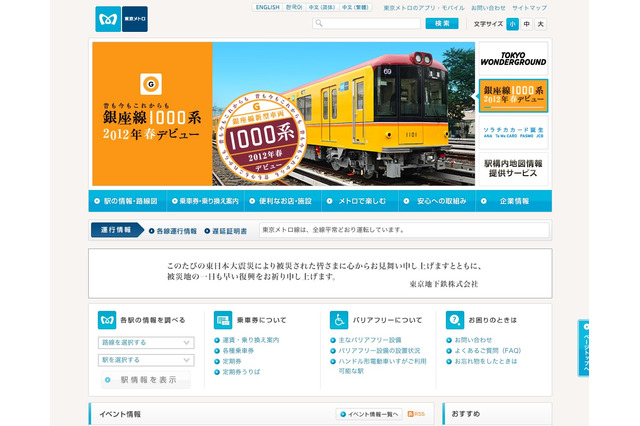
Task: Switch language to Korean (한국어)
Action: tap(294, 7)
